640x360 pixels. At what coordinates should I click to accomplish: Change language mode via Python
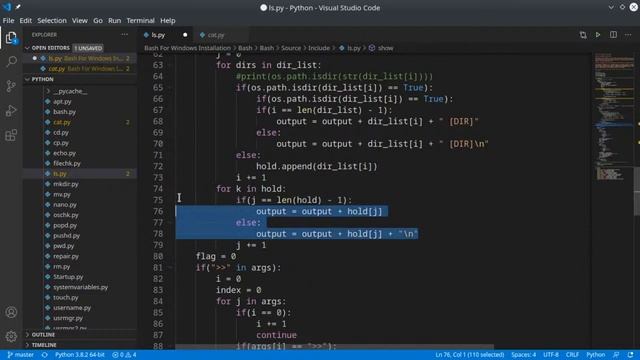coord(596,355)
